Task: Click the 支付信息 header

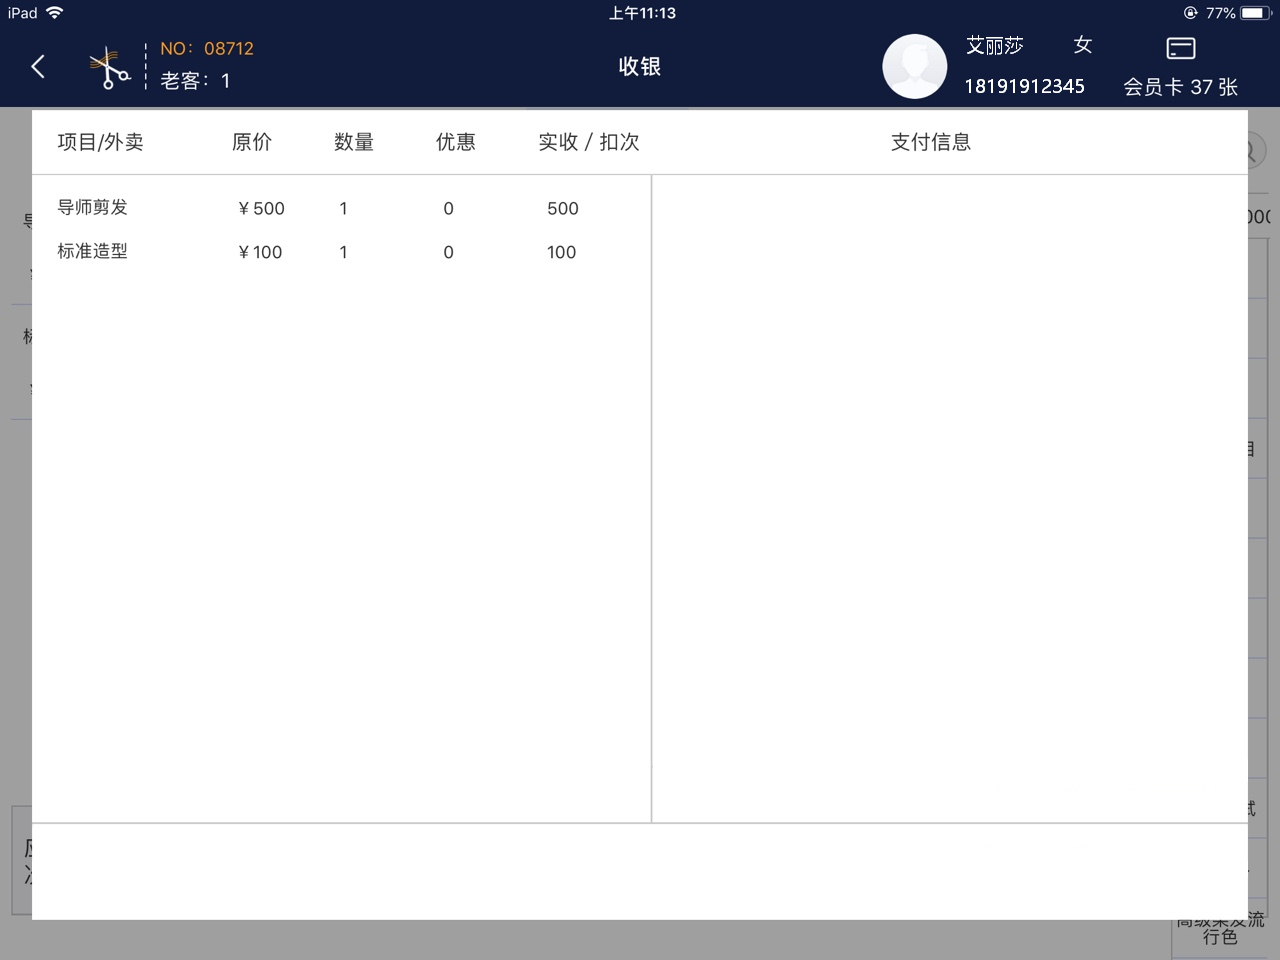Action: (931, 142)
